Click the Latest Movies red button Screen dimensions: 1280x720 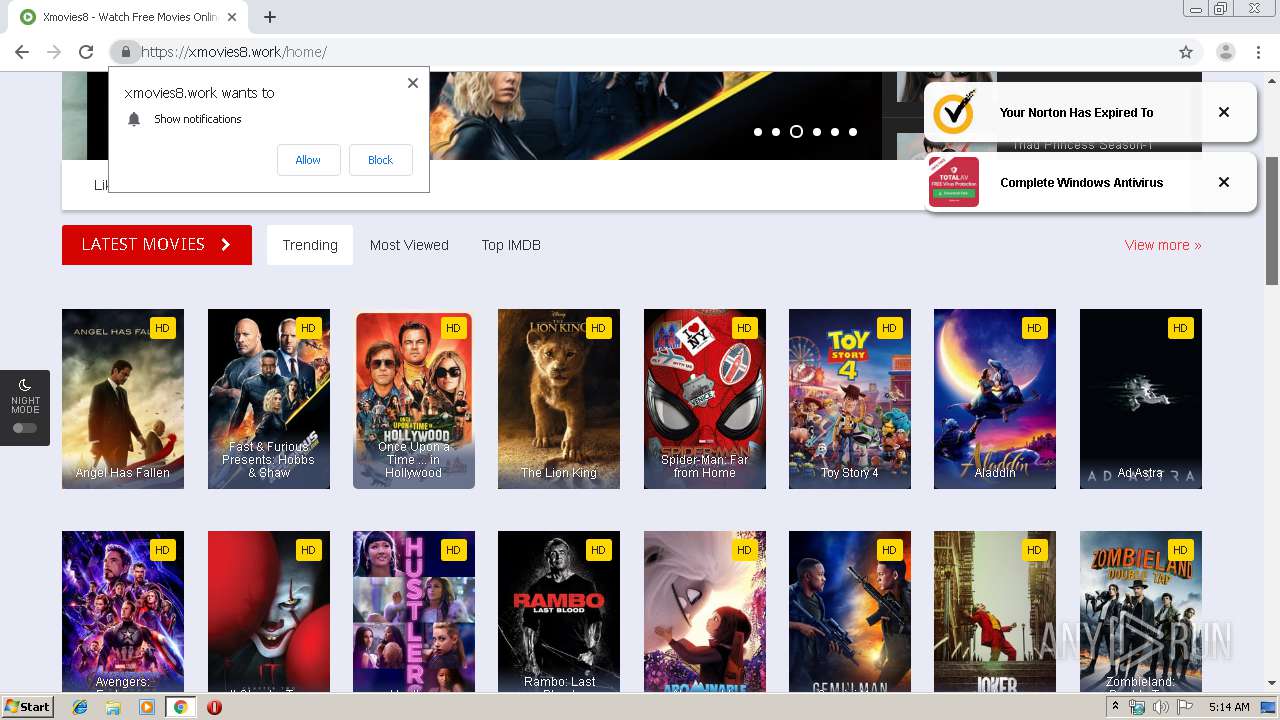point(157,245)
